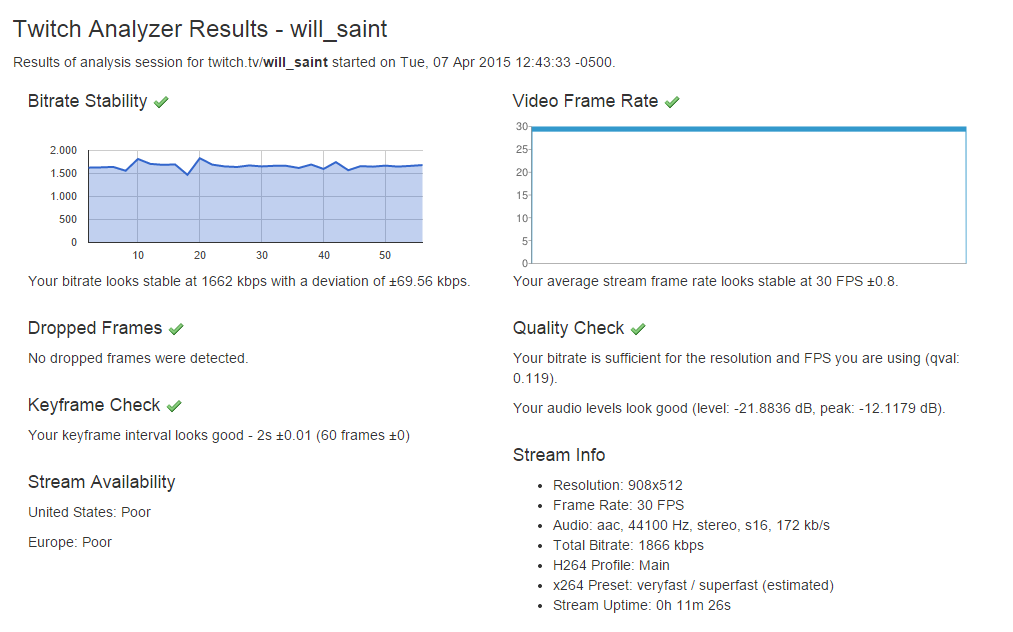
Task: Click the Europe: Poor availability text
Action: tap(70, 542)
